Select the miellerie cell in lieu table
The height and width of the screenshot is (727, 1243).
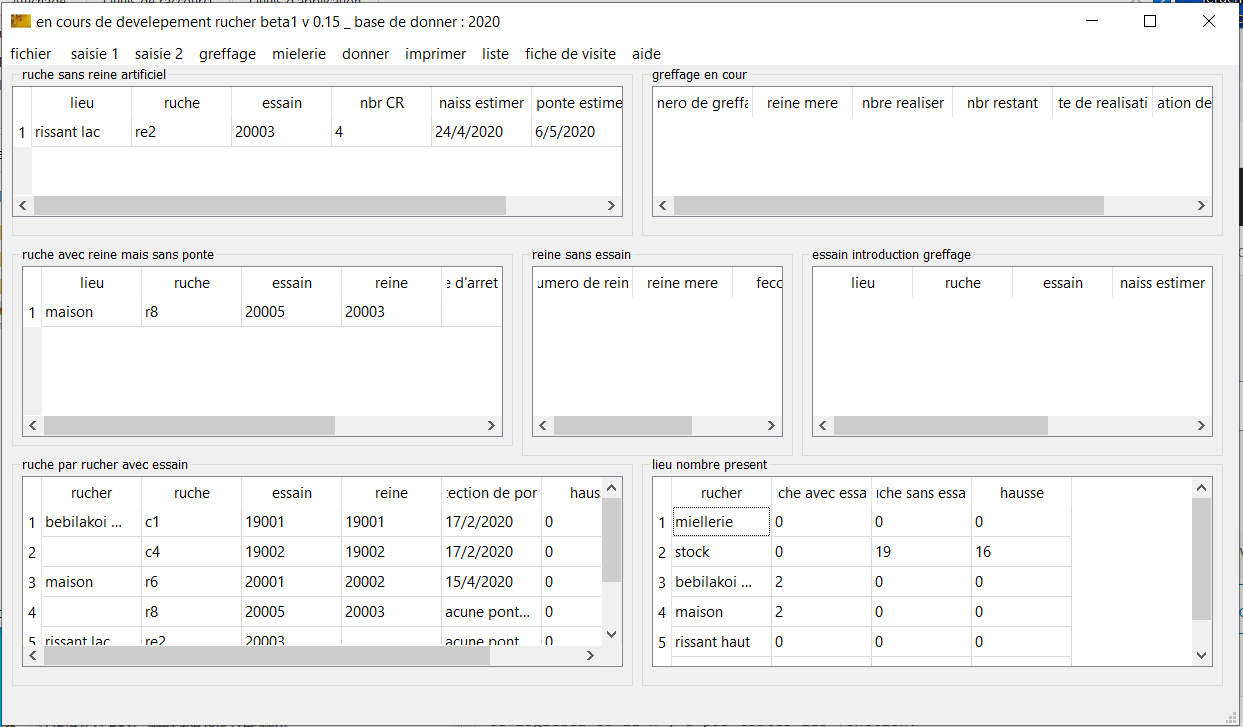tap(720, 522)
